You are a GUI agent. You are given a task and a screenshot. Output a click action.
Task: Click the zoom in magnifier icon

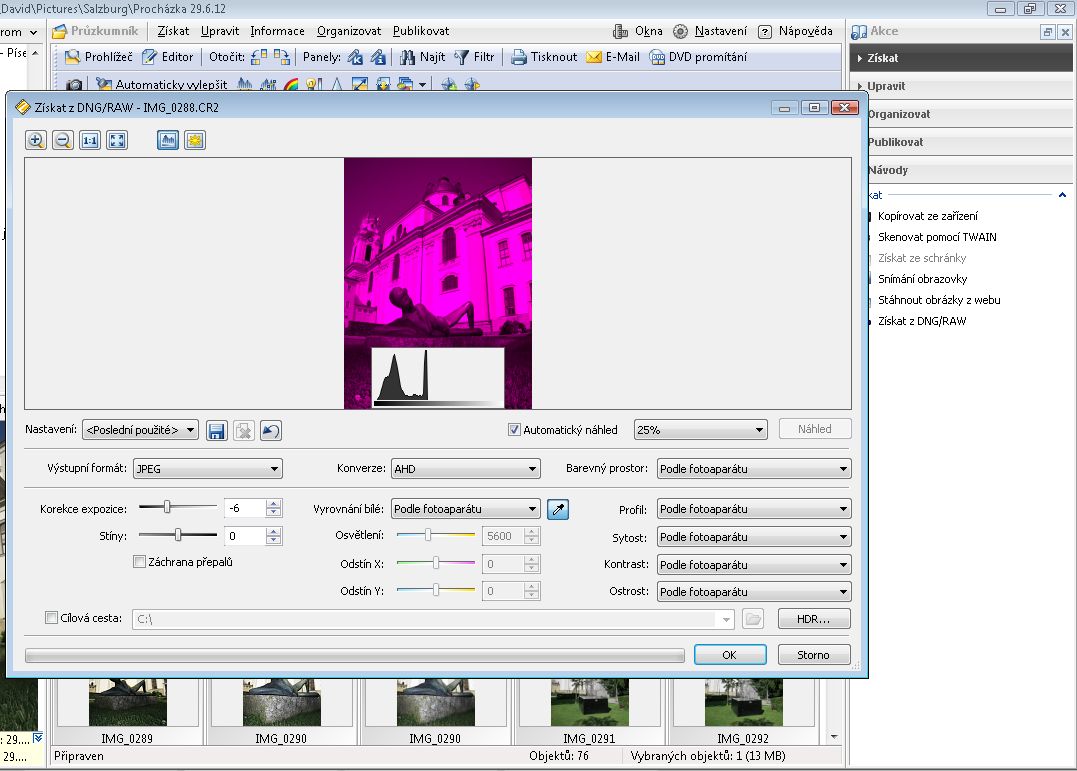[x=36, y=141]
